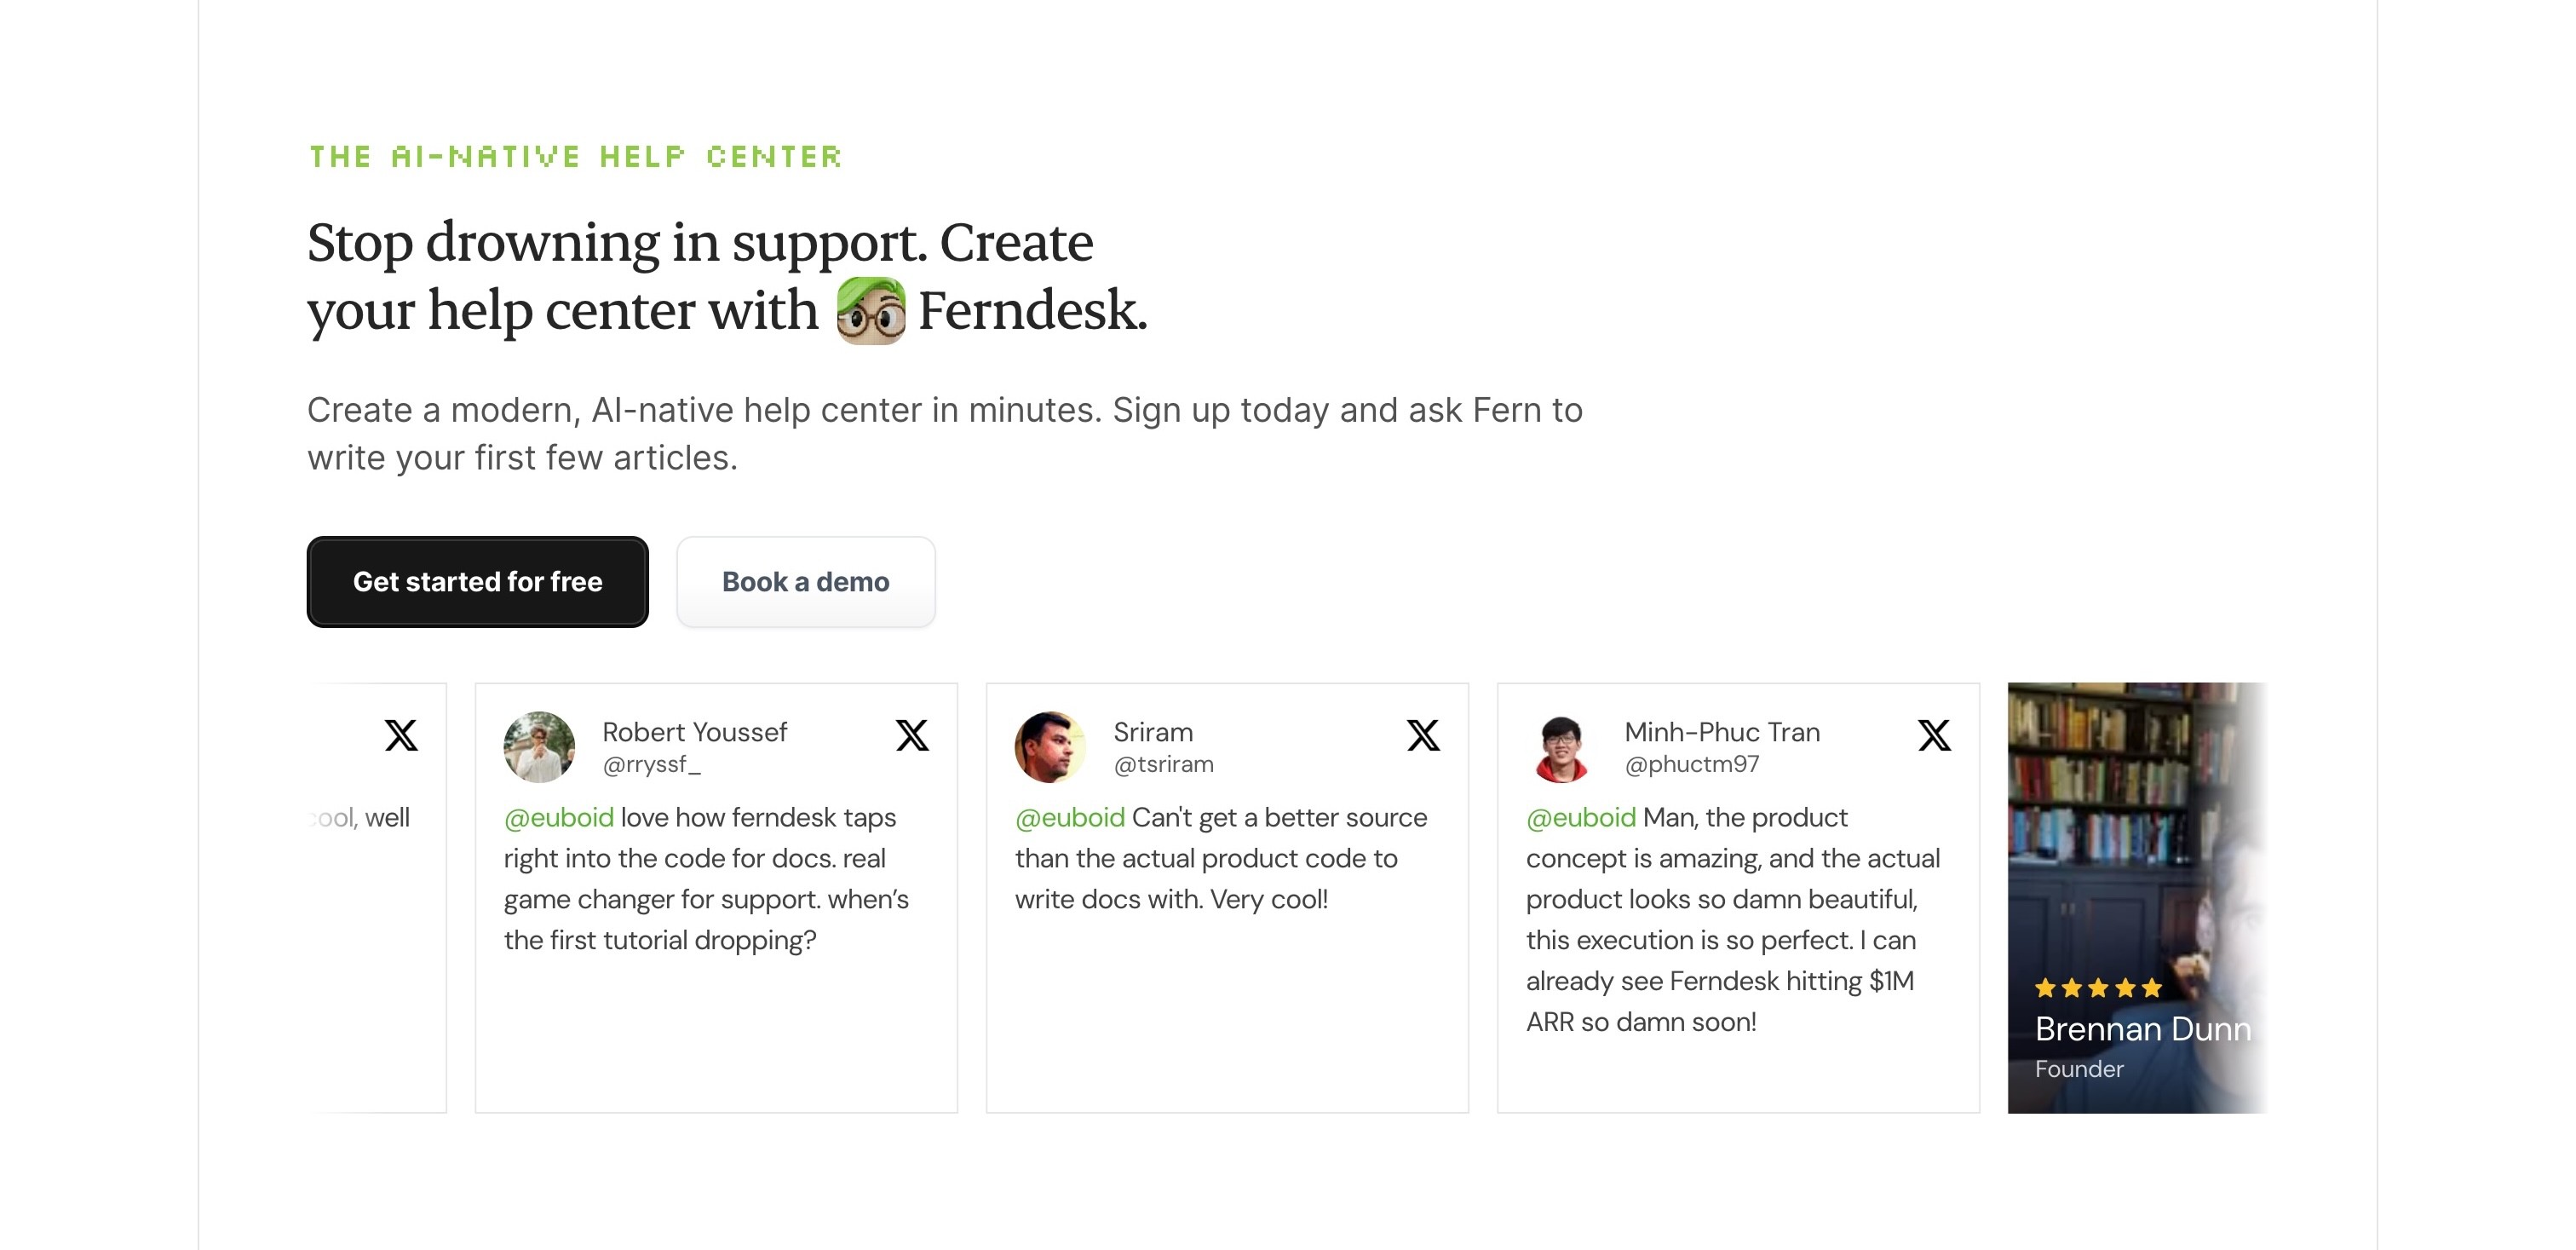
Task: Click Sriram's profile picture
Action: click(x=1050, y=746)
